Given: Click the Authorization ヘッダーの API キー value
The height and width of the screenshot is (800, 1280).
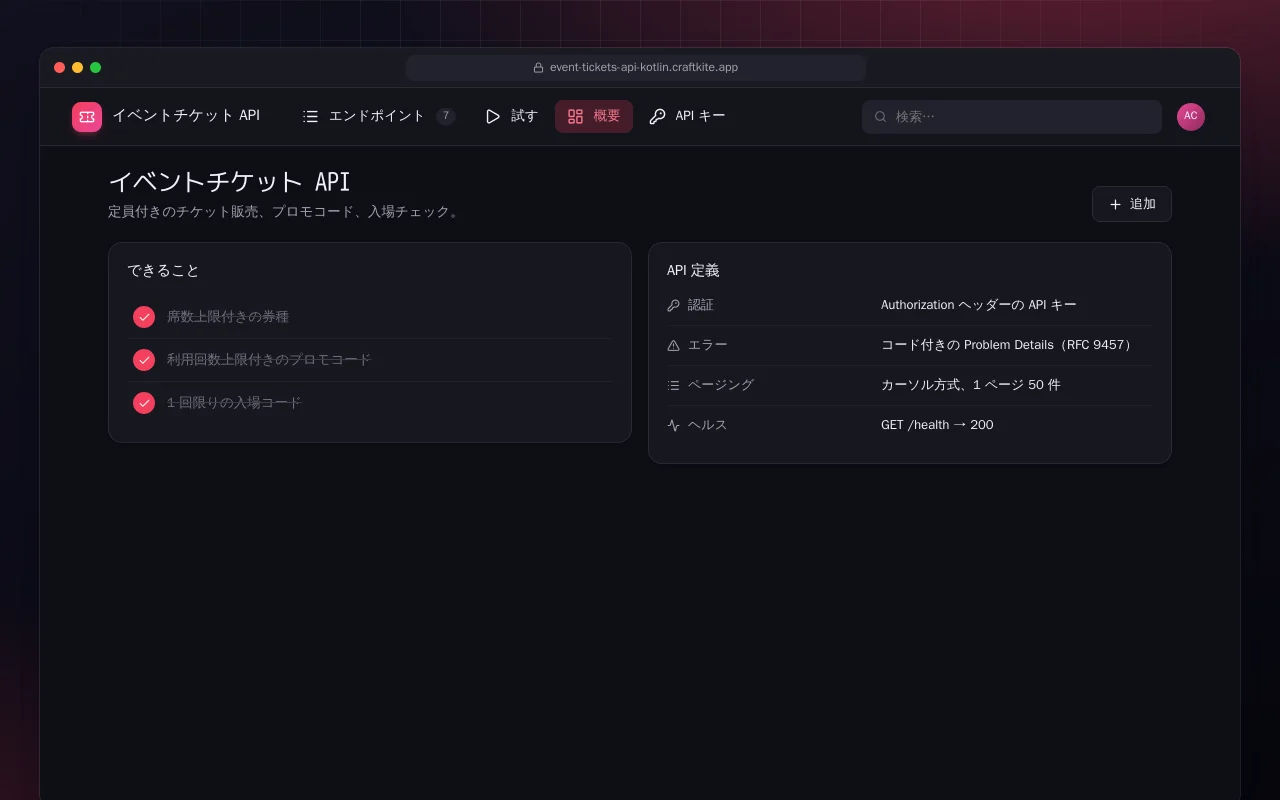Looking at the screenshot, I should (979, 305).
